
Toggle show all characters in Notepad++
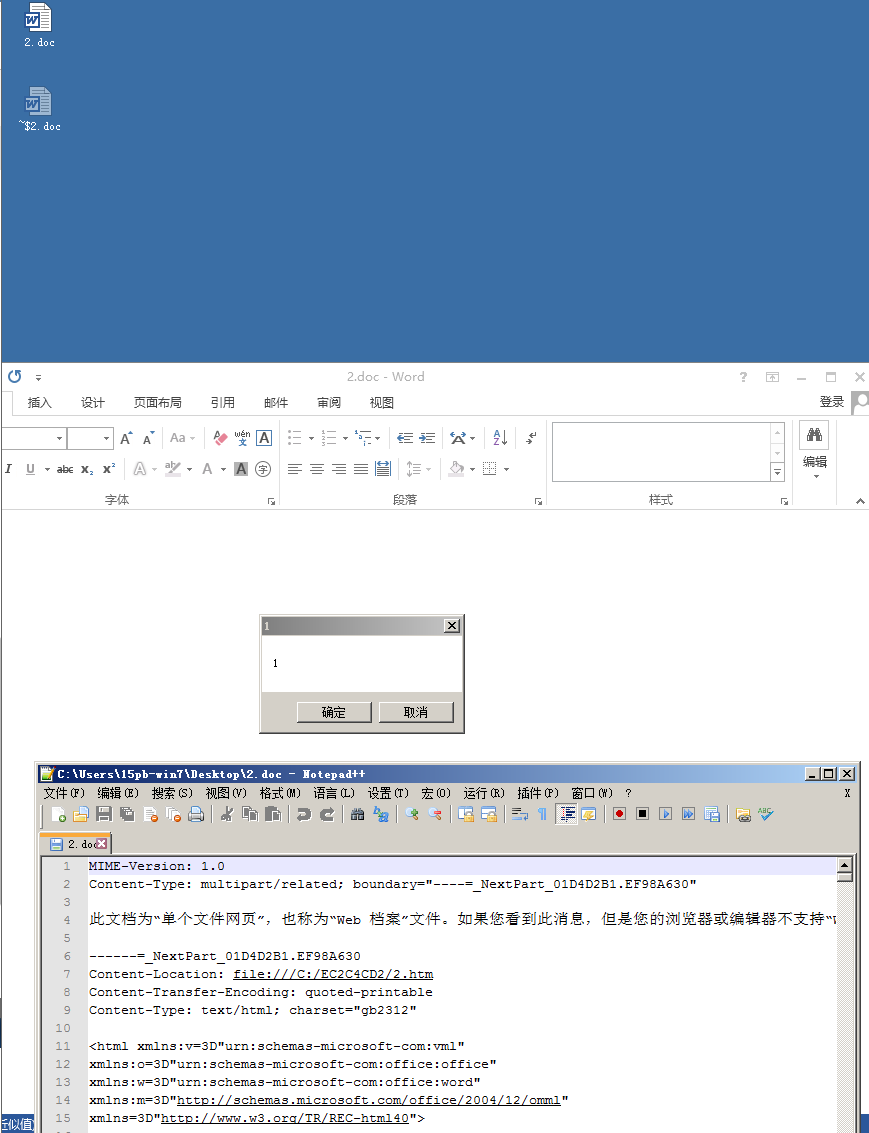point(540,814)
